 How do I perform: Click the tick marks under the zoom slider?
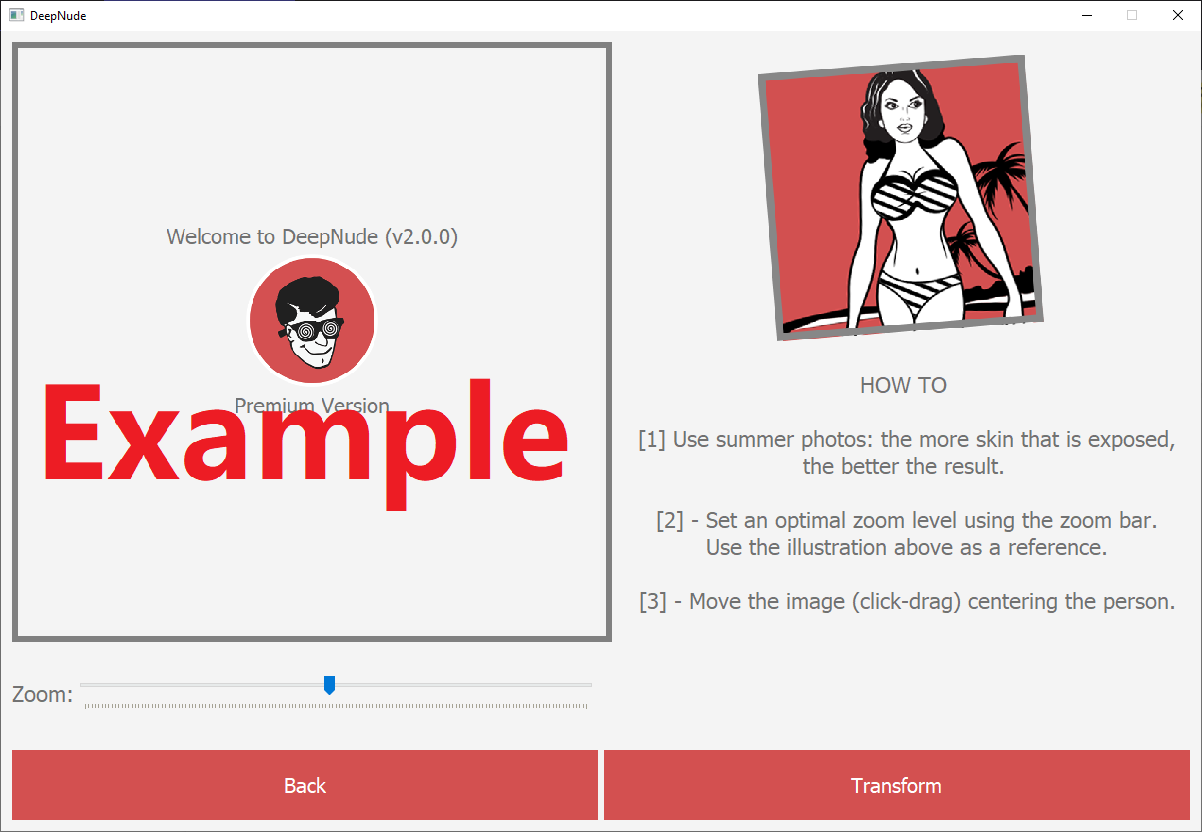coord(336,706)
